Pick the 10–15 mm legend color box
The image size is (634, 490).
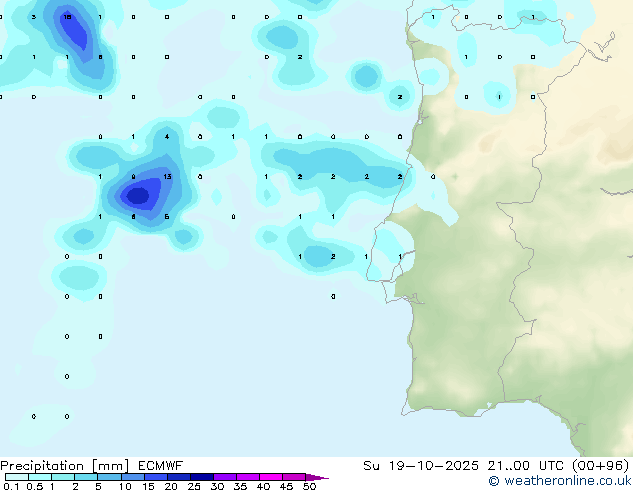[132, 477]
